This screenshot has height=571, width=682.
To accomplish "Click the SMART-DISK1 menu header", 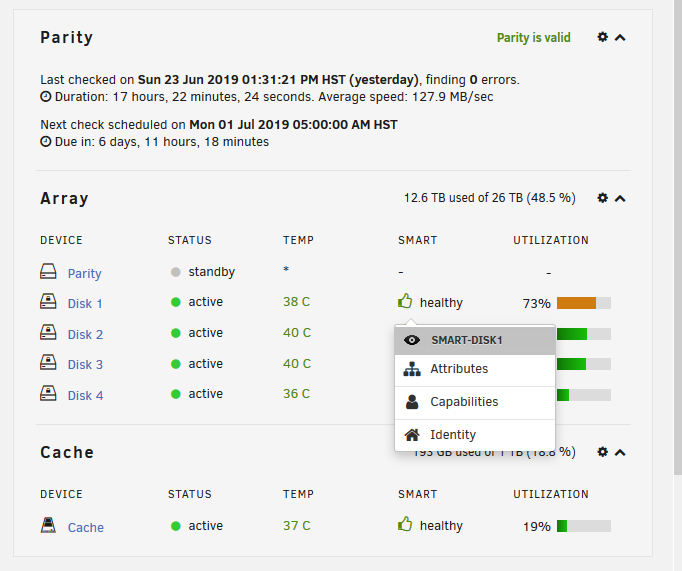I will 475,340.
